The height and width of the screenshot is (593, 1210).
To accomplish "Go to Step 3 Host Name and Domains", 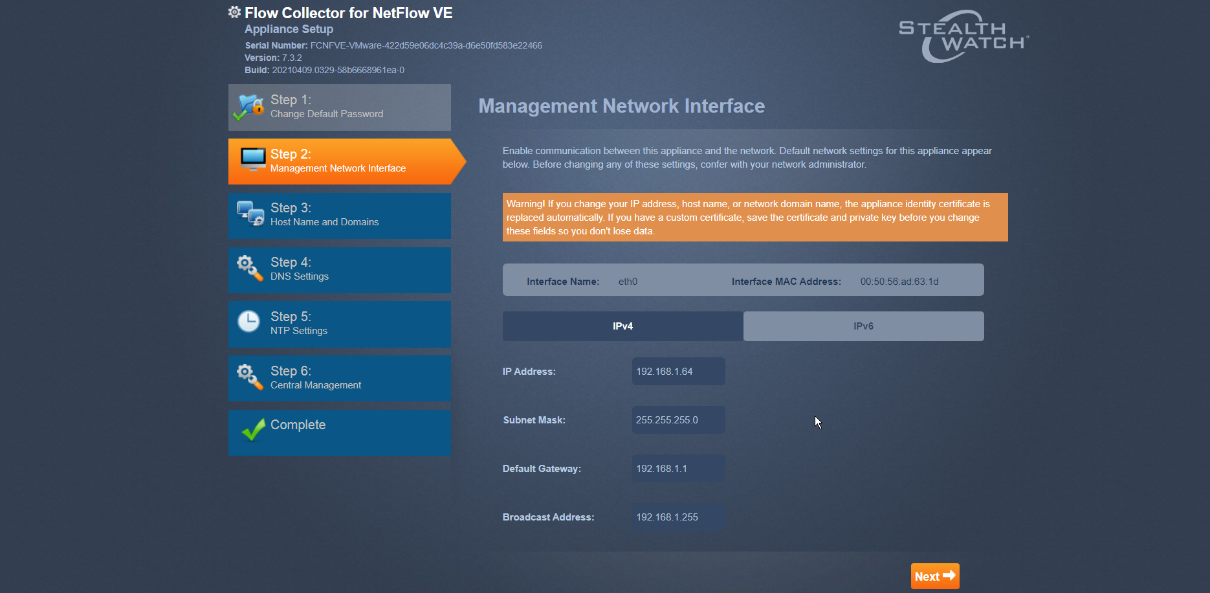I will tap(339, 215).
